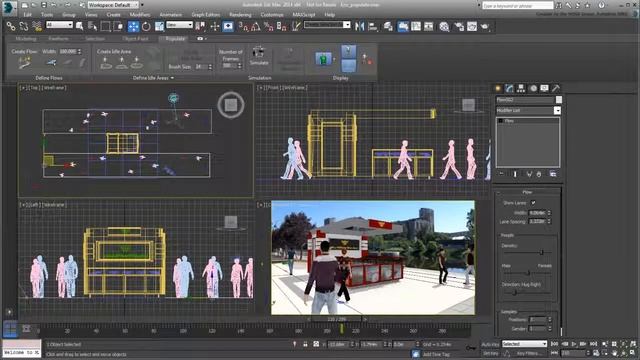Viewport: 640px width, 360px height.
Task: Expand the Define Idle Areas panel arrow
Action: click(172, 78)
